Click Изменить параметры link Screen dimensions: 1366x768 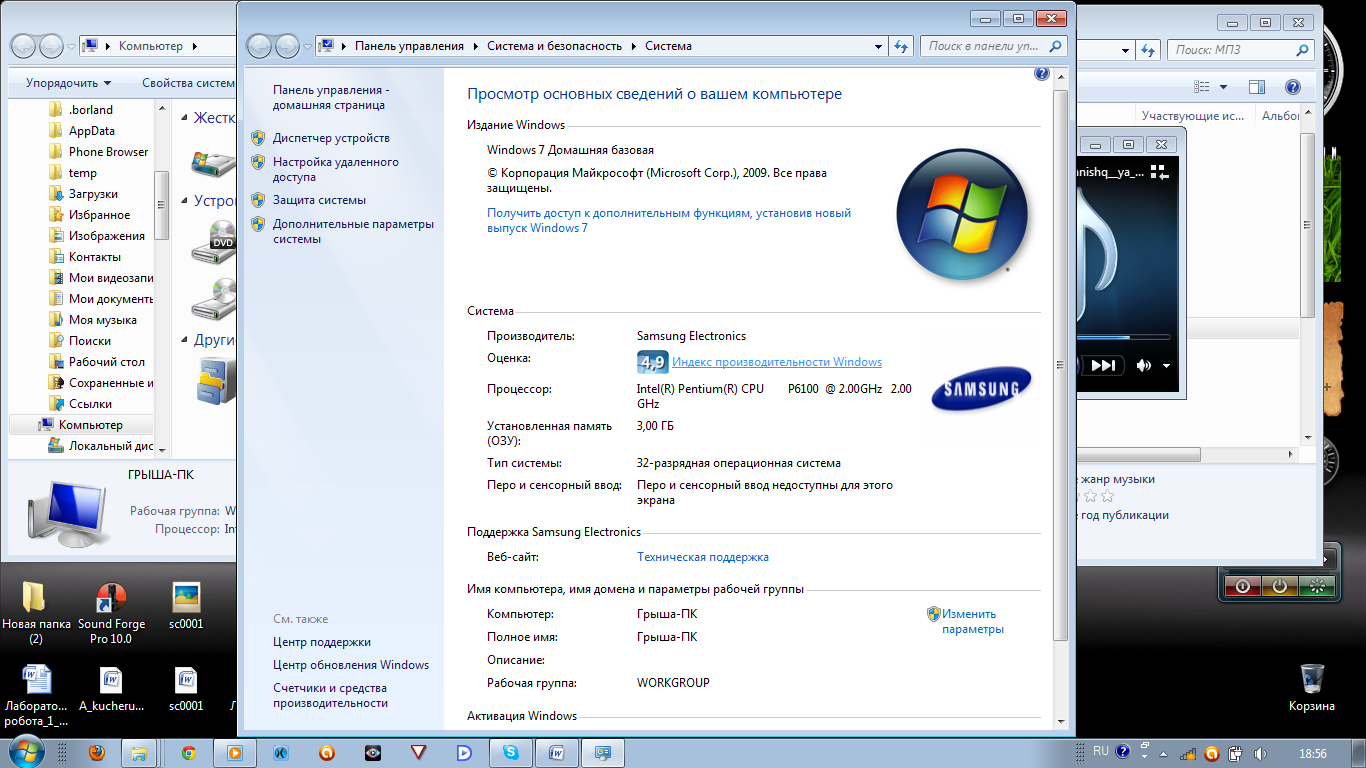(x=972, y=621)
